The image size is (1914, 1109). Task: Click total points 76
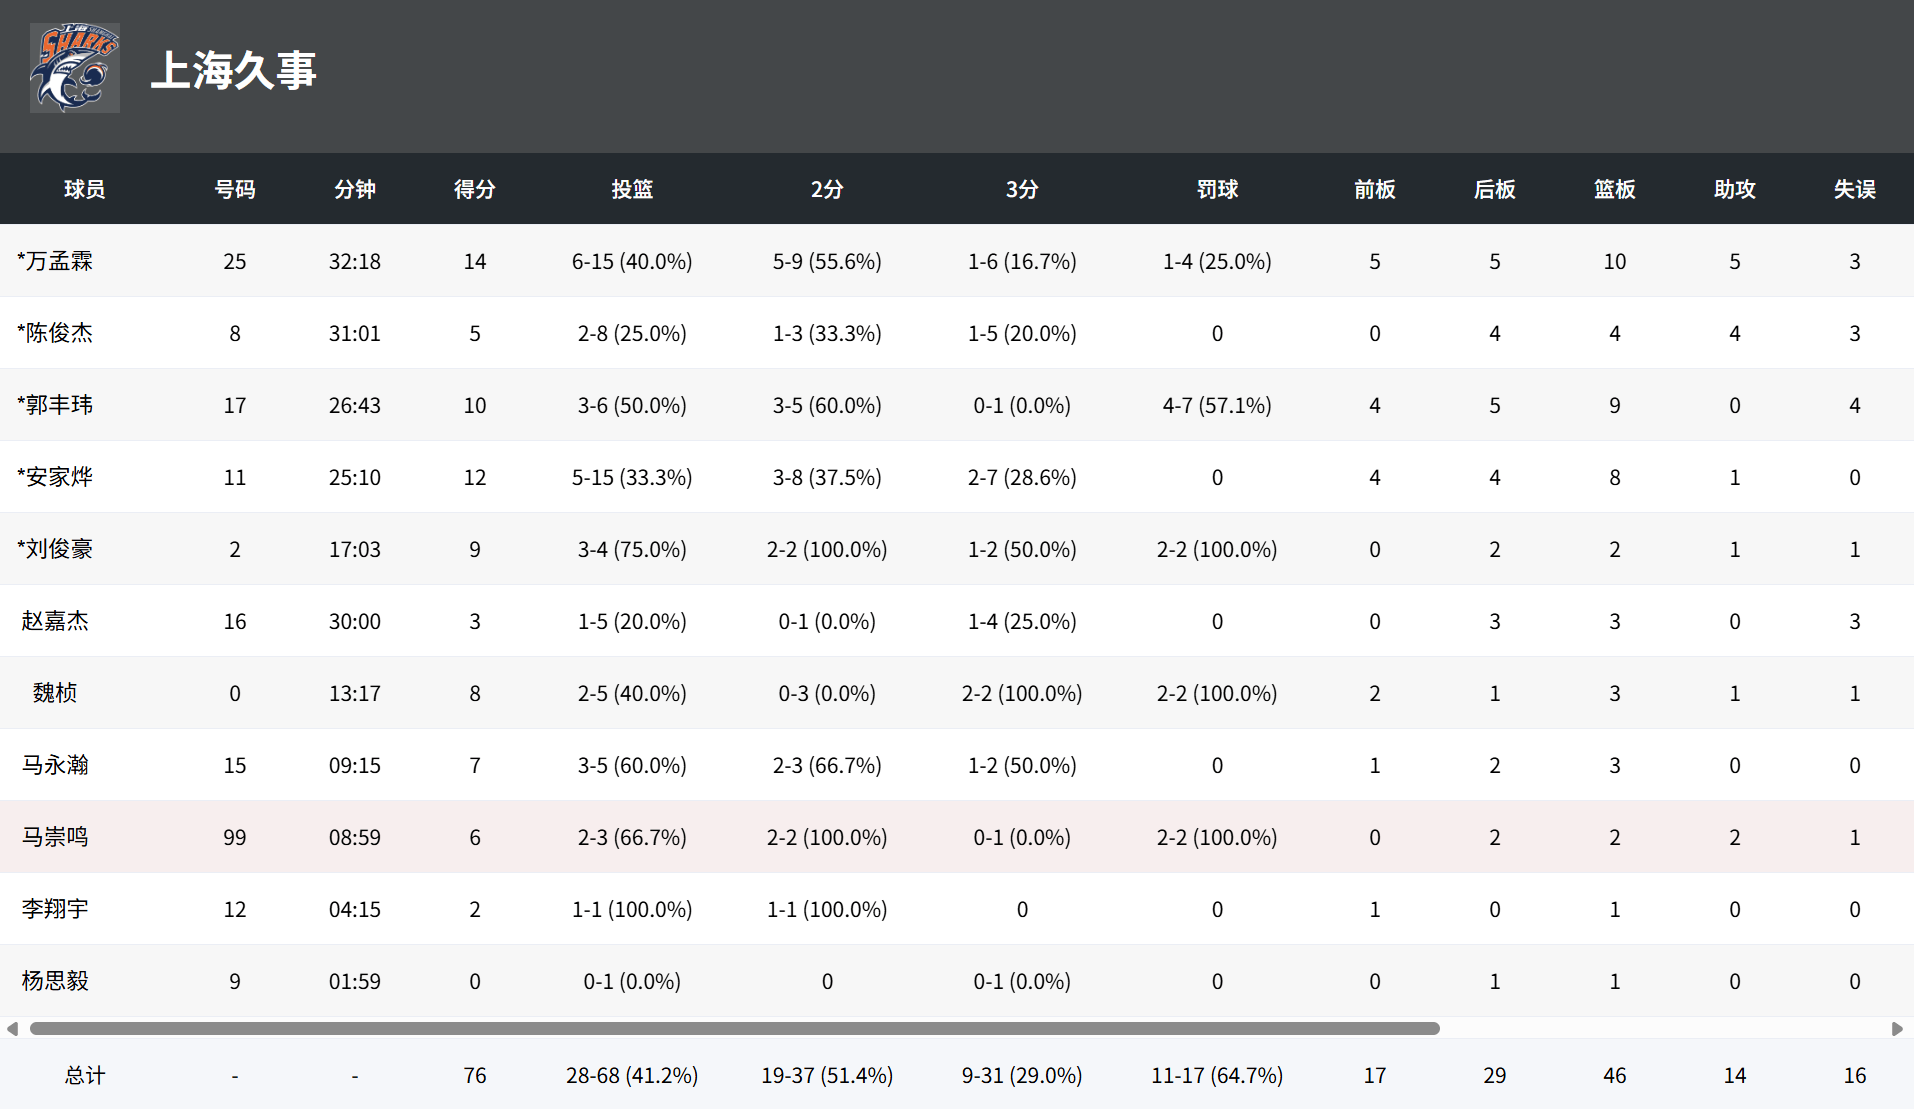[x=475, y=1075]
